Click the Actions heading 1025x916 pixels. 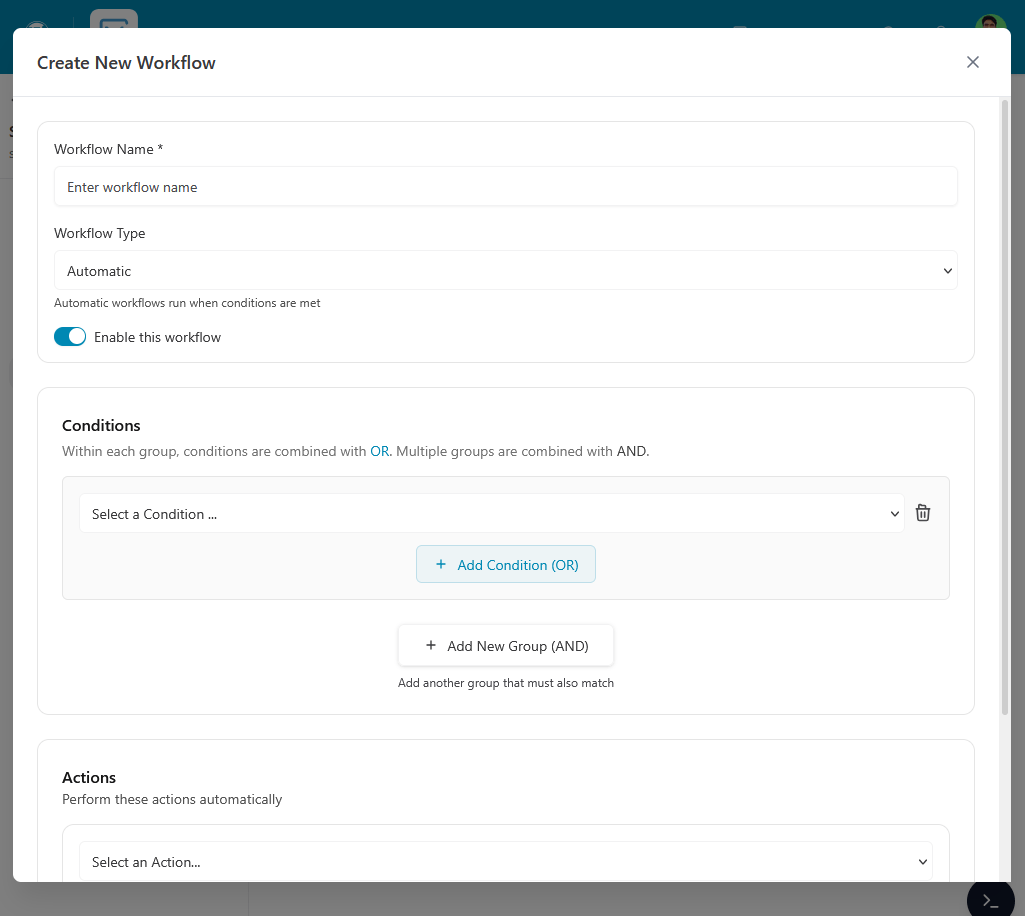pos(89,777)
